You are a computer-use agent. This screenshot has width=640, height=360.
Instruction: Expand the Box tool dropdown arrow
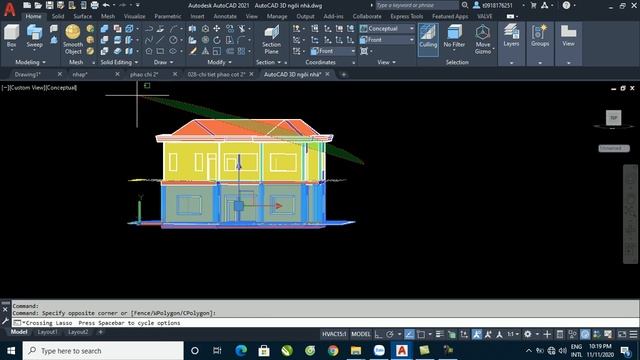coord(11,49)
